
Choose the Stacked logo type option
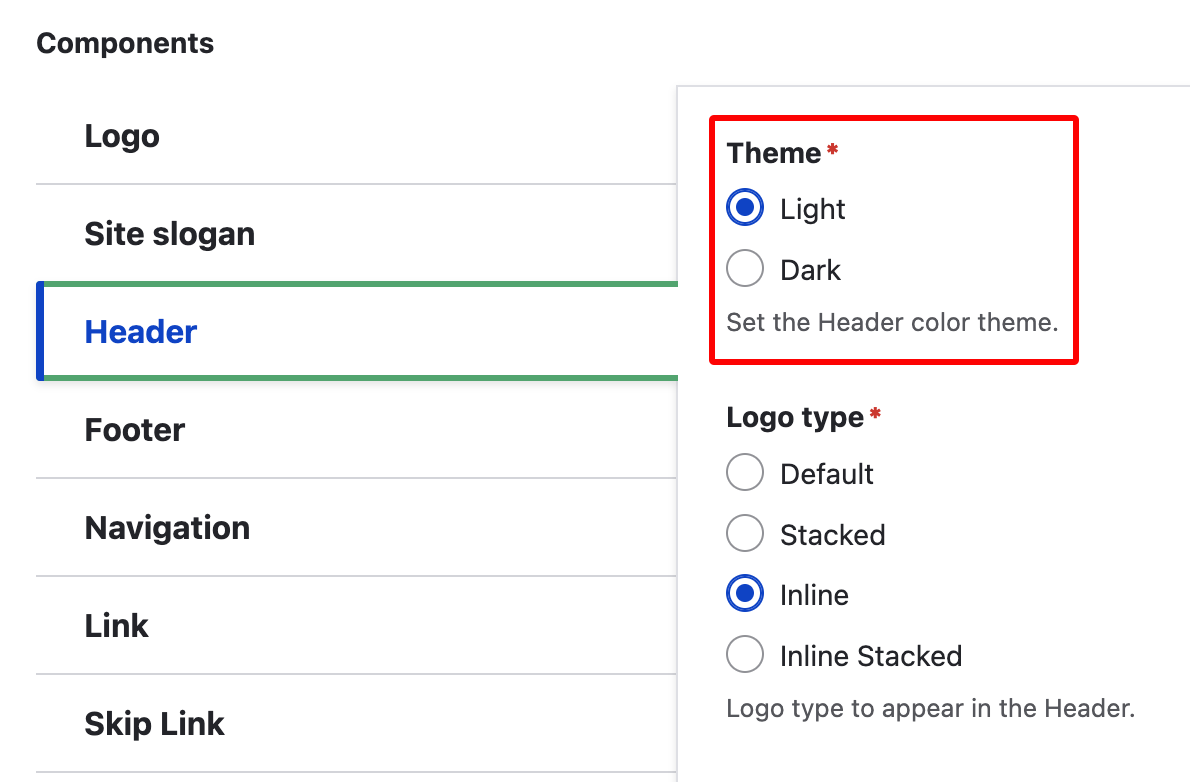[745, 534]
